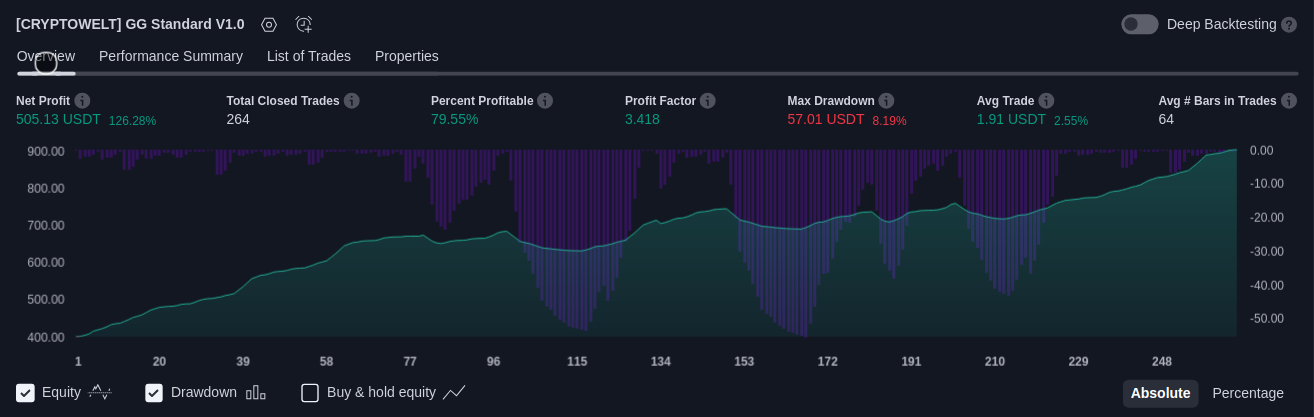Click info icon next to Avg Trade
Image resolution: width=1314 pixels, height=417 pixels.
[x=1046, y=101]
